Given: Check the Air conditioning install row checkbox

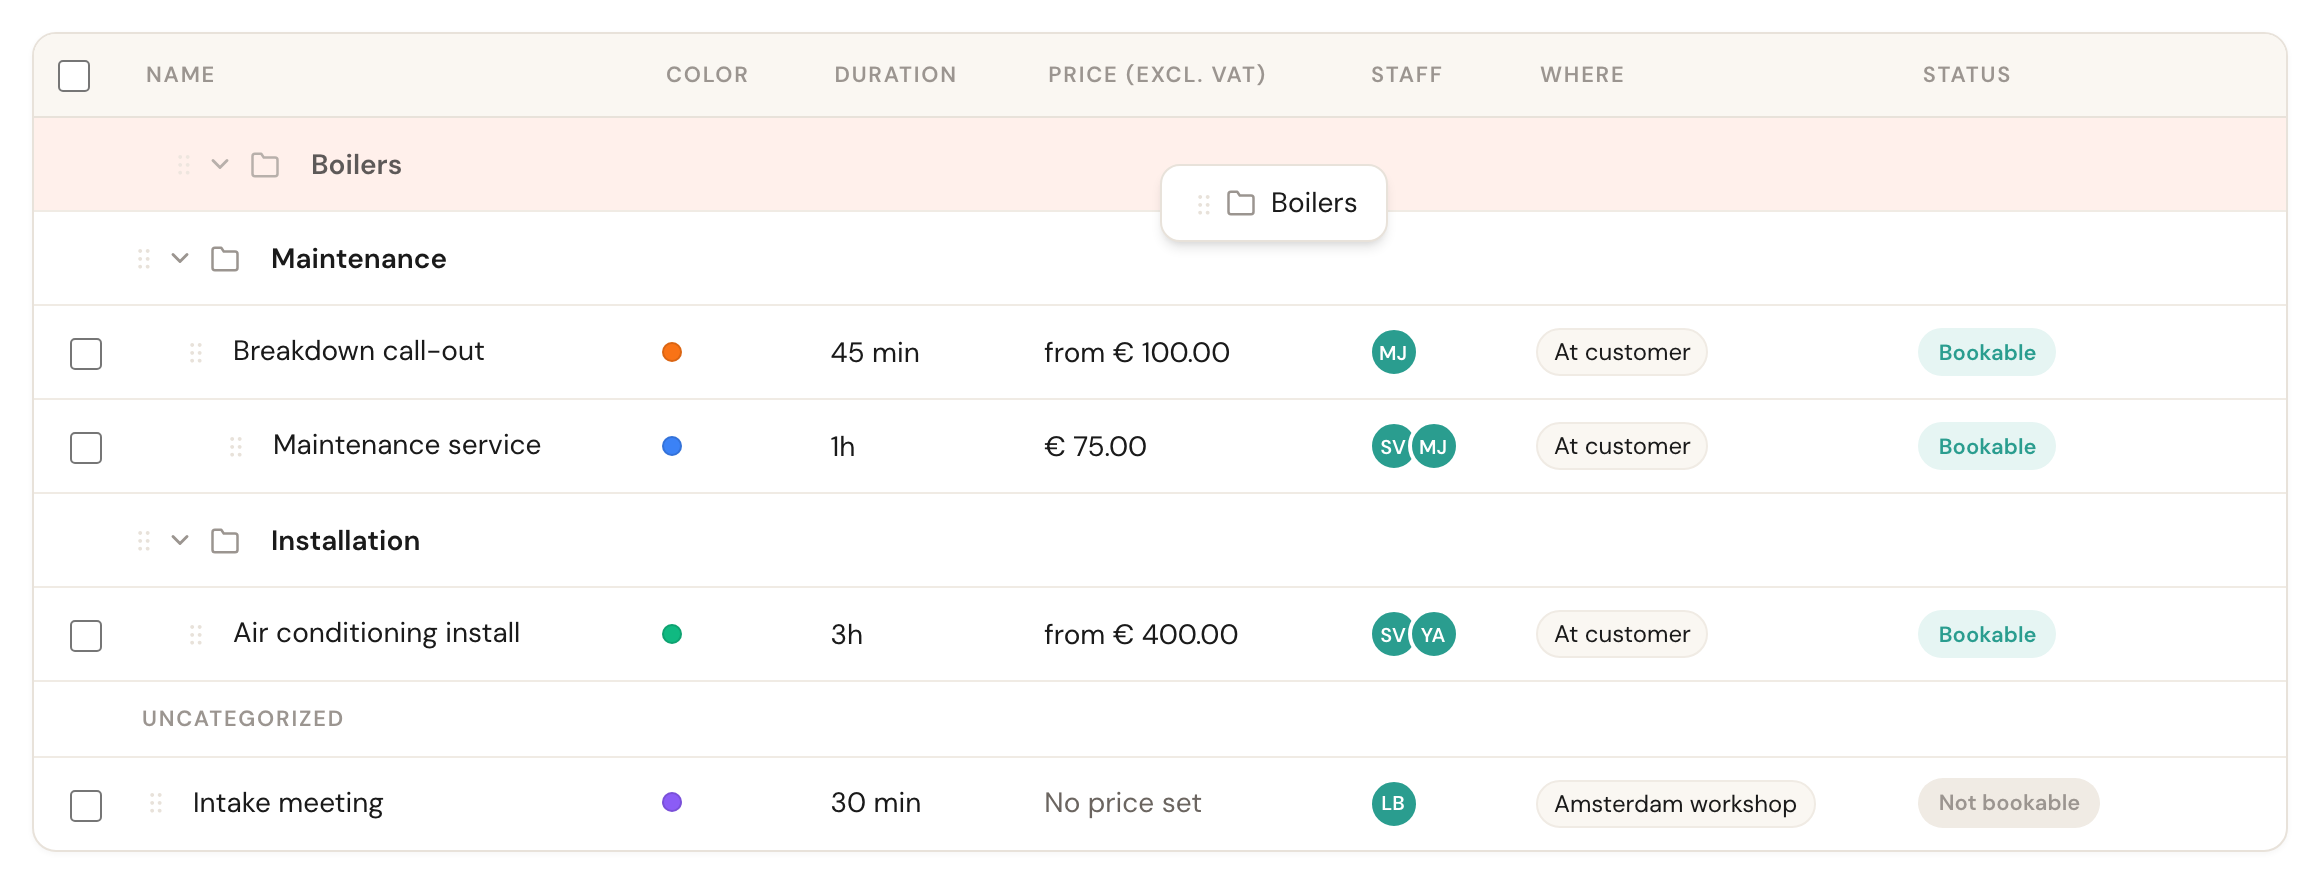Looking at the screenshot, I should pyautogui.click(x=86, y=636).
